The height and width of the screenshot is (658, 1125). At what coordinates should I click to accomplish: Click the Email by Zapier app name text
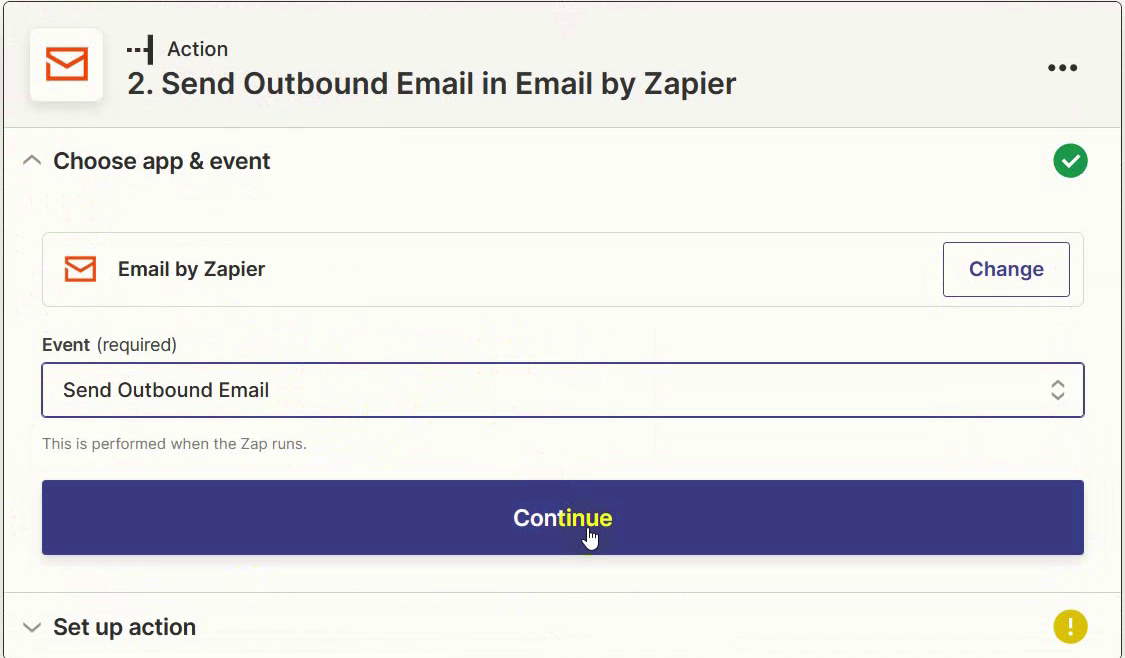(191, 269)
